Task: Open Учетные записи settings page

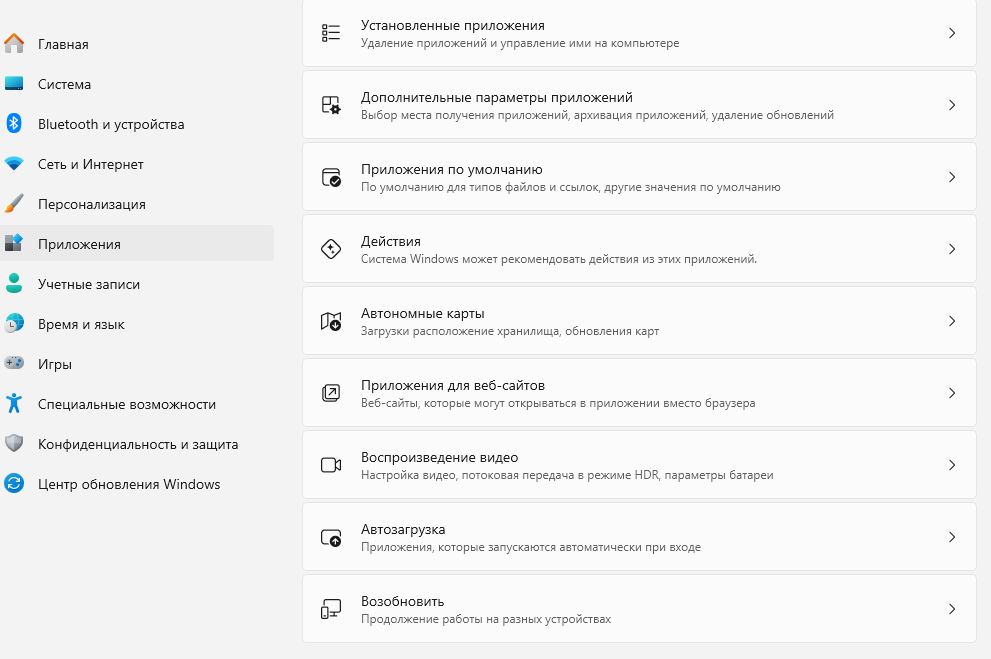Action: [89, 284]
